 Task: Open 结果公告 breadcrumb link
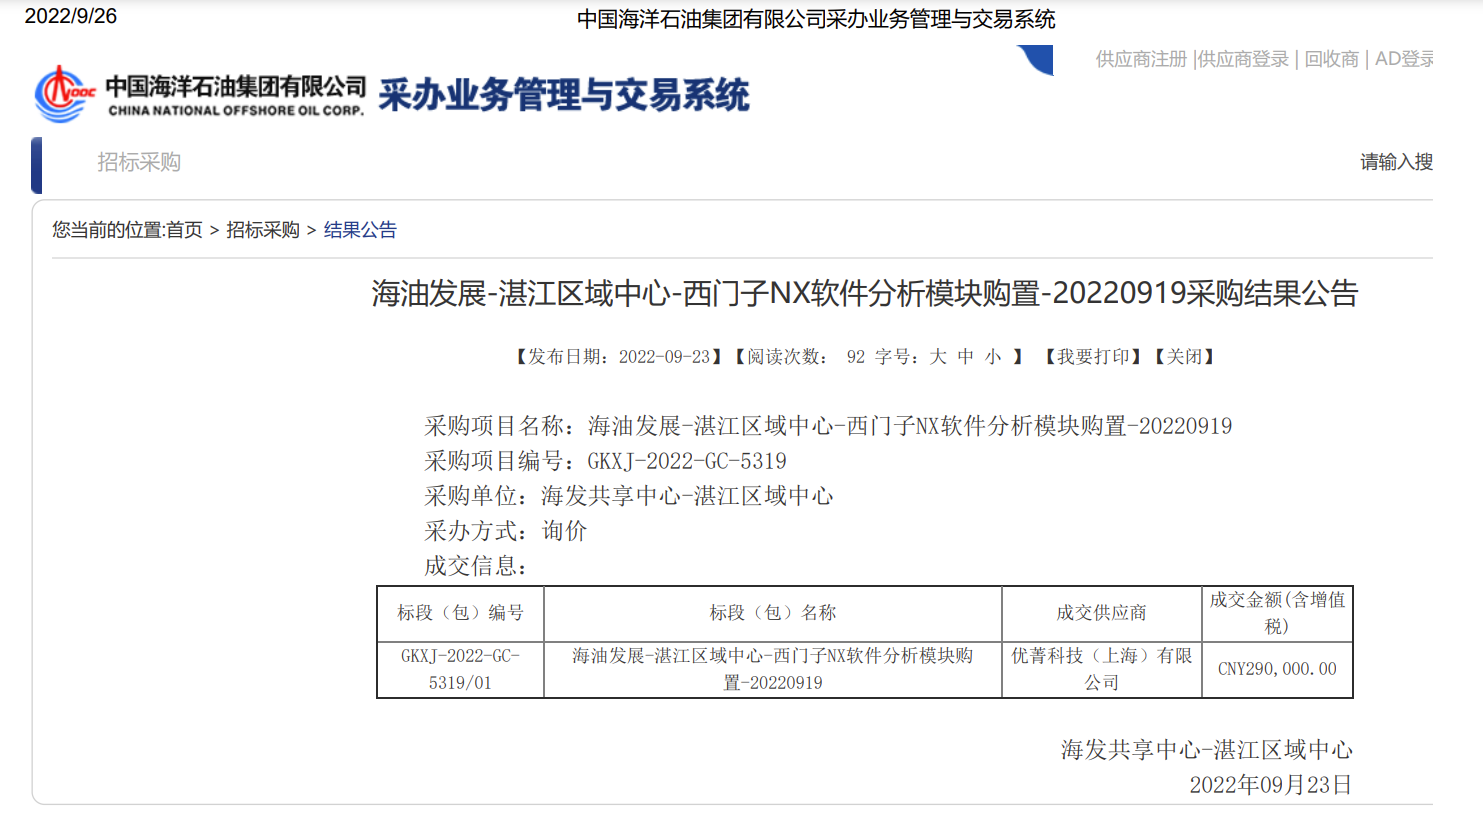pyautogui.click(x=360, y=230)
